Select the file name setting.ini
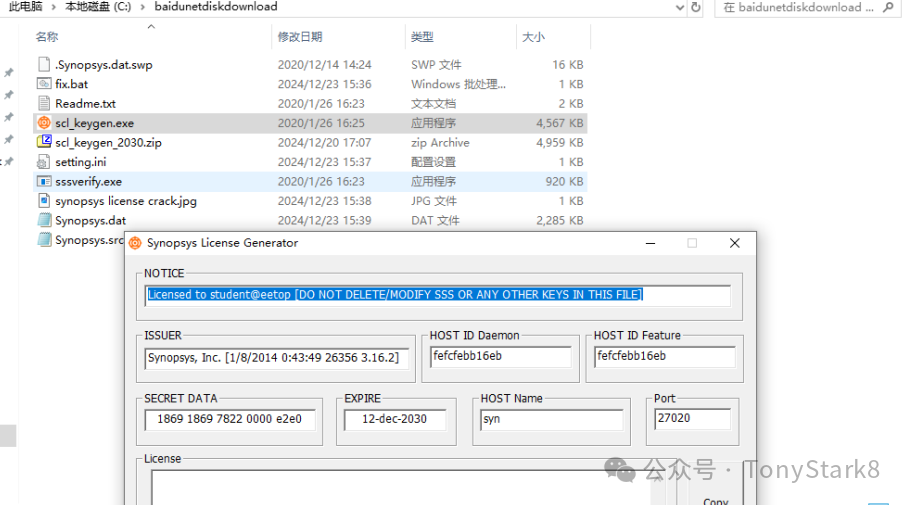The height and width of the screenshot is (505, 908). coord(80,162)
